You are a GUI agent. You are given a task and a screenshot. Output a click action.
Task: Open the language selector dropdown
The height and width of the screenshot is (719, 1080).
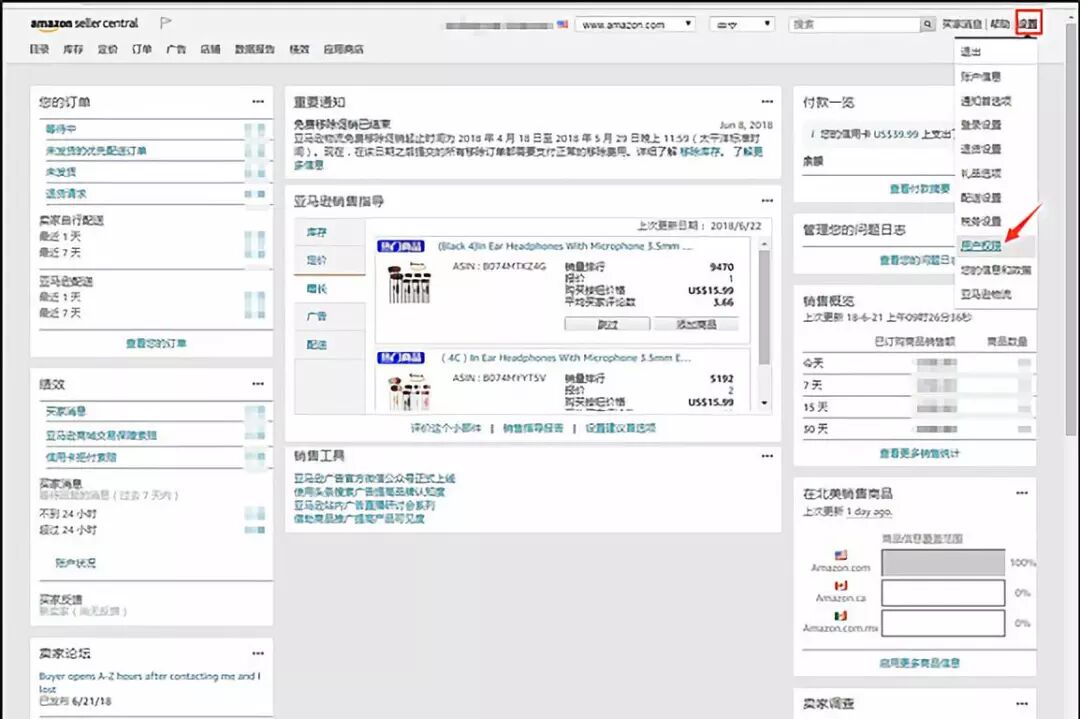[x=742, y=24]
